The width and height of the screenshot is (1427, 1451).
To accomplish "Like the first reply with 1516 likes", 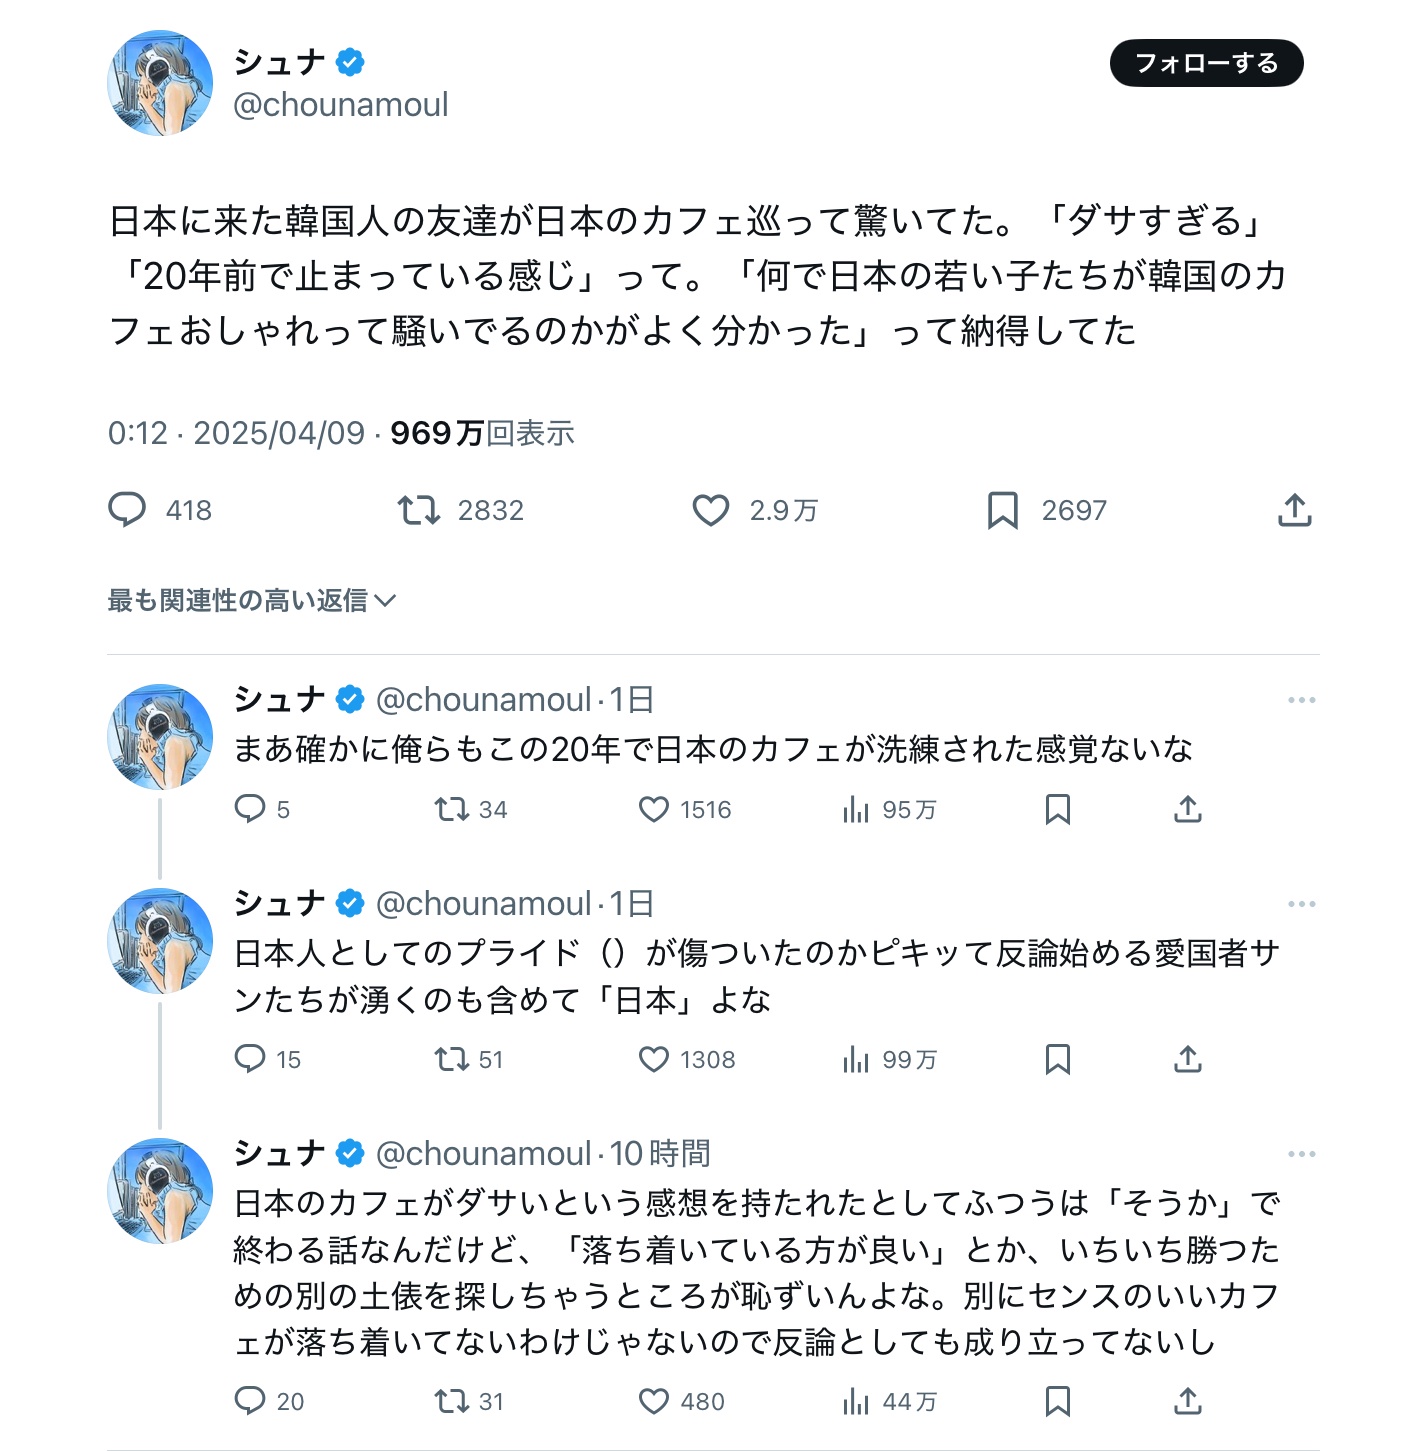I will [685, 809].
